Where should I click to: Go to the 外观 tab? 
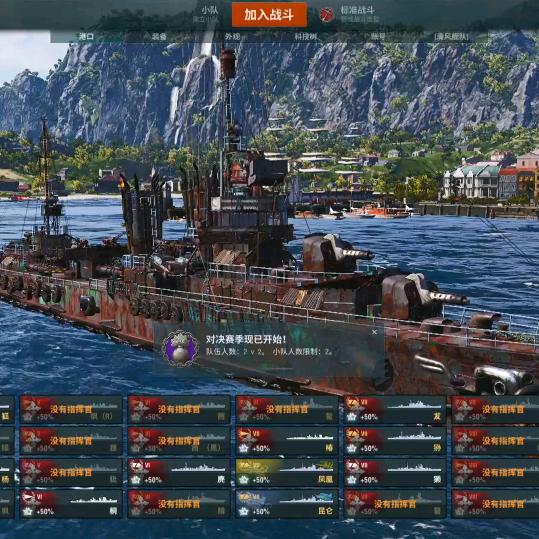click(x=232, y=37)
